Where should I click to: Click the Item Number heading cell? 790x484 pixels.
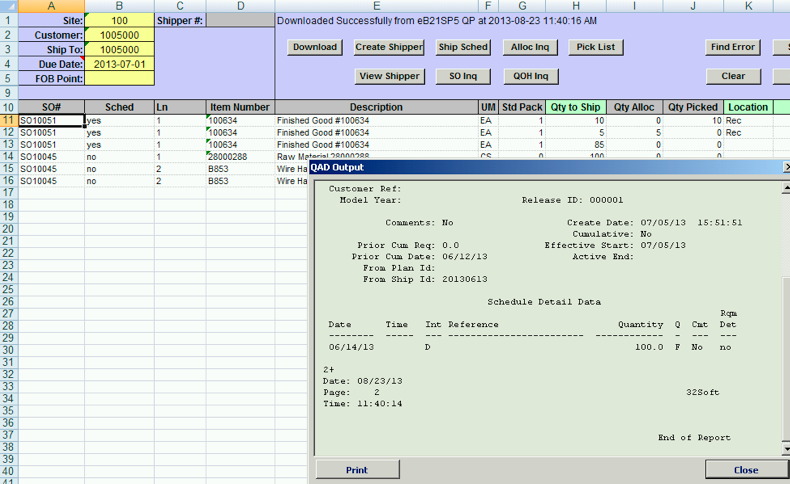click(x=240, y=107)
